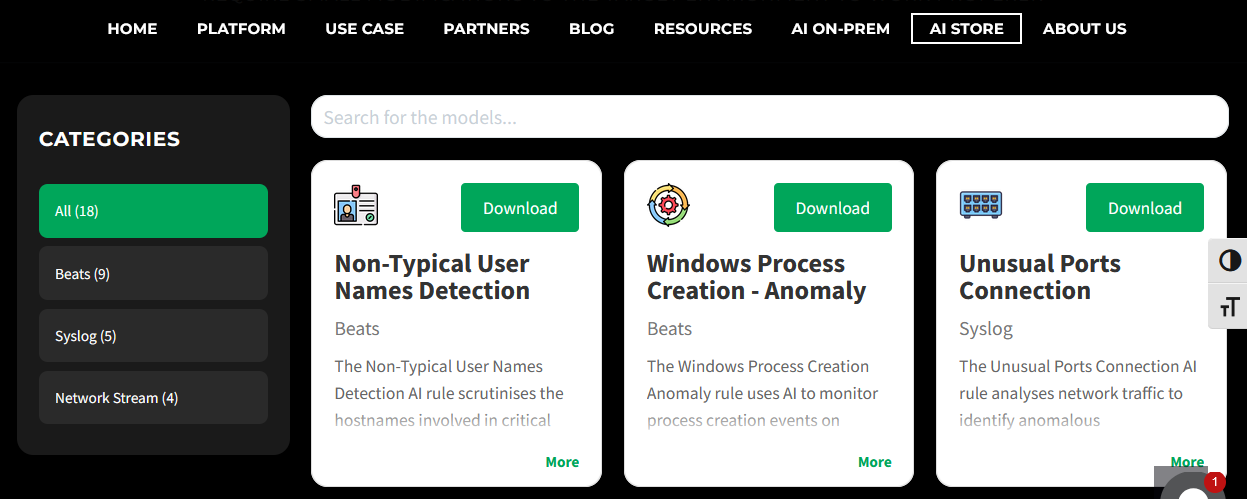The height and width of the screenshot is (499, 1247).
Task: Filter models by Syslog (5) category
Action: (x=153, y=336)
